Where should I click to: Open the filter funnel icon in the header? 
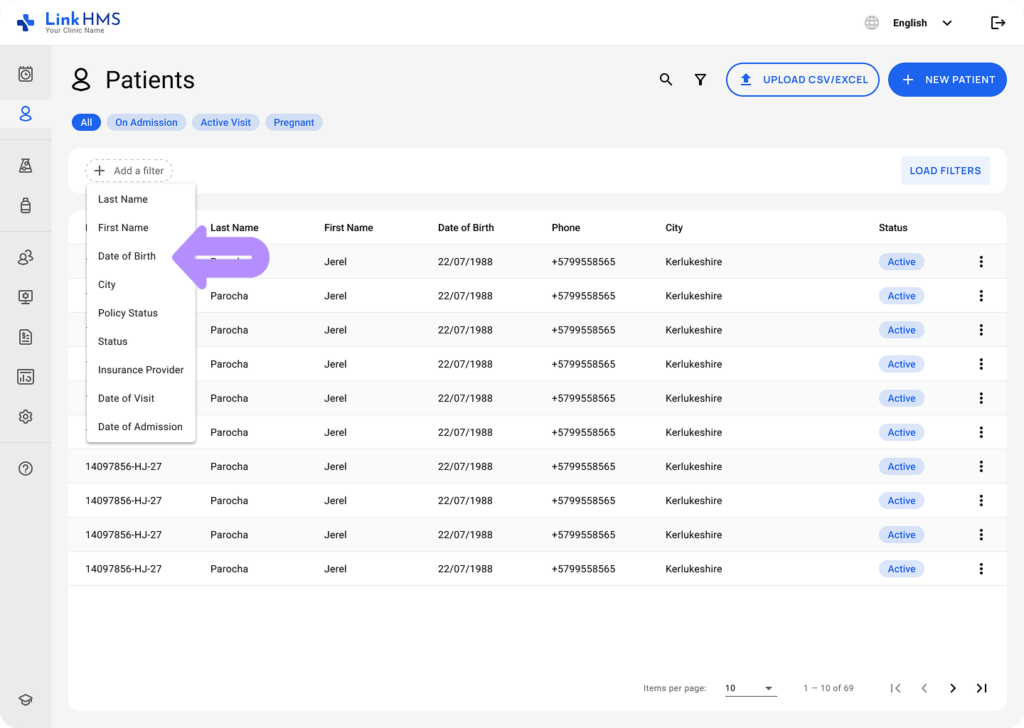point(700,79)
